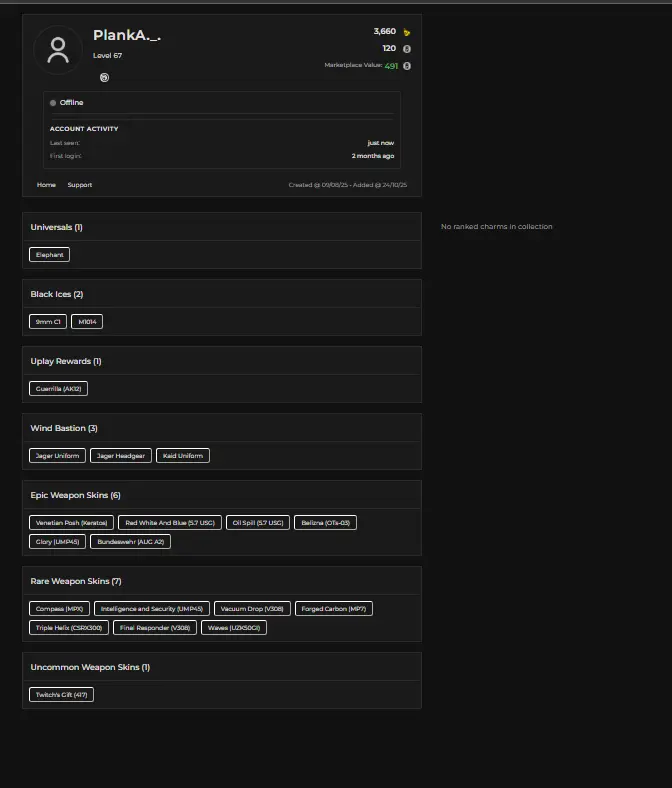Select the Venetian Posh (Keratos) skin
This screenshot has width=672, height=788.
click(71, 522)
